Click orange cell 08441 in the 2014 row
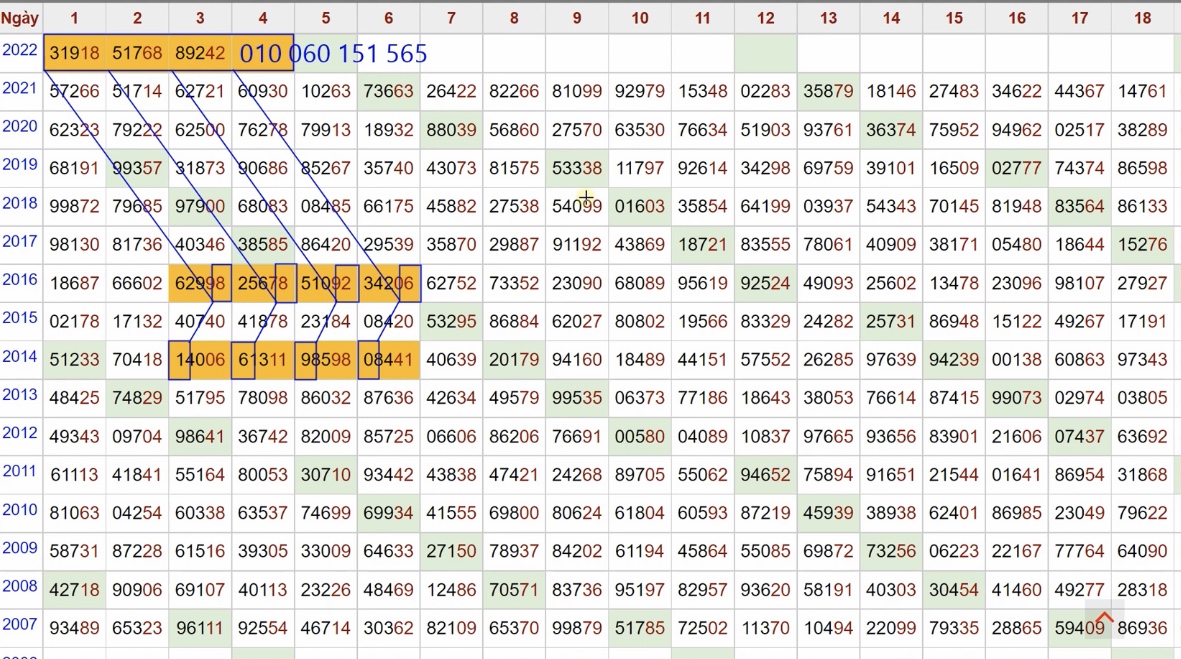This screenshot has width=1181, height=659. (388, 359)
